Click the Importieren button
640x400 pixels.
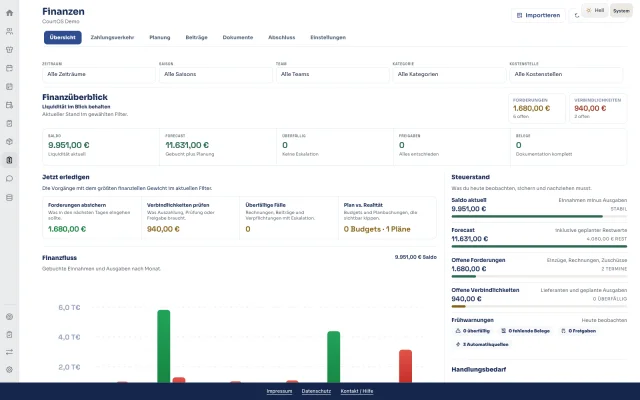point(538,16)
